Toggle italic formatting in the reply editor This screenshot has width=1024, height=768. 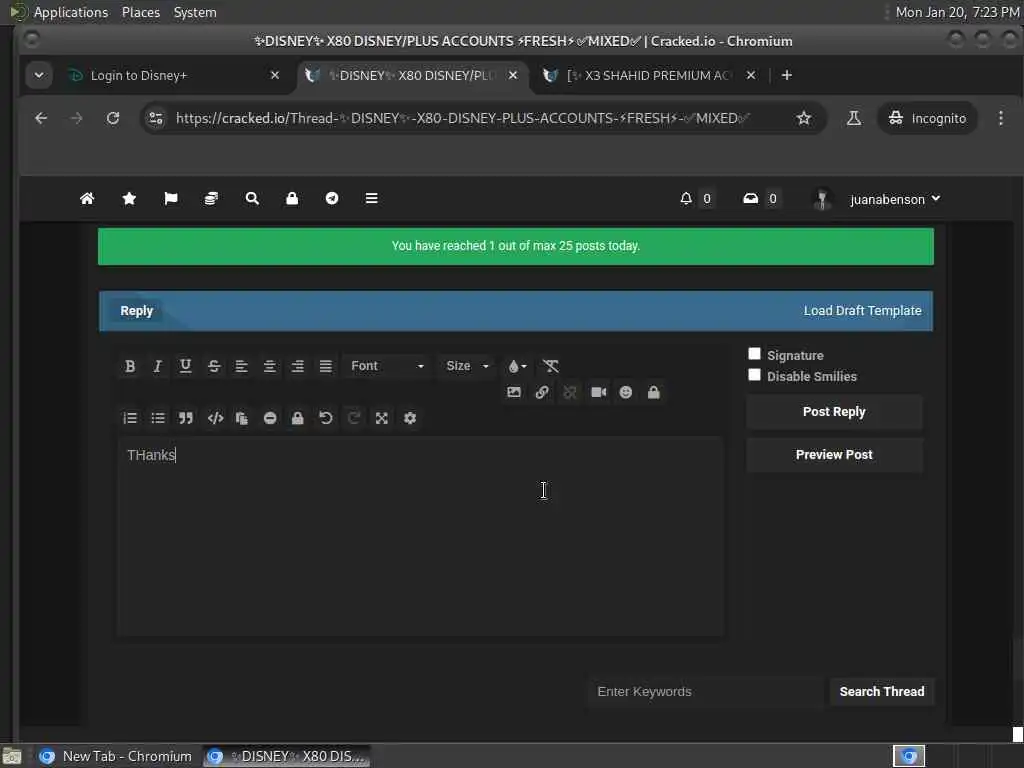(157, 366)
